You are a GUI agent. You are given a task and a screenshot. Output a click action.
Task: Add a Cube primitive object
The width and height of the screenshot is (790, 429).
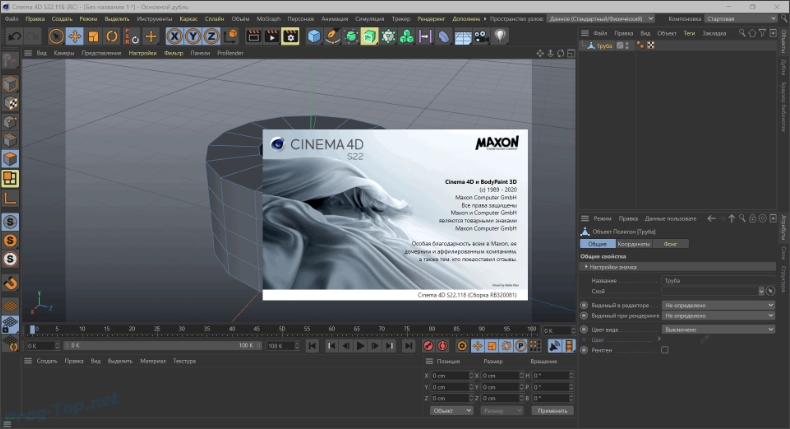[314, 36]
